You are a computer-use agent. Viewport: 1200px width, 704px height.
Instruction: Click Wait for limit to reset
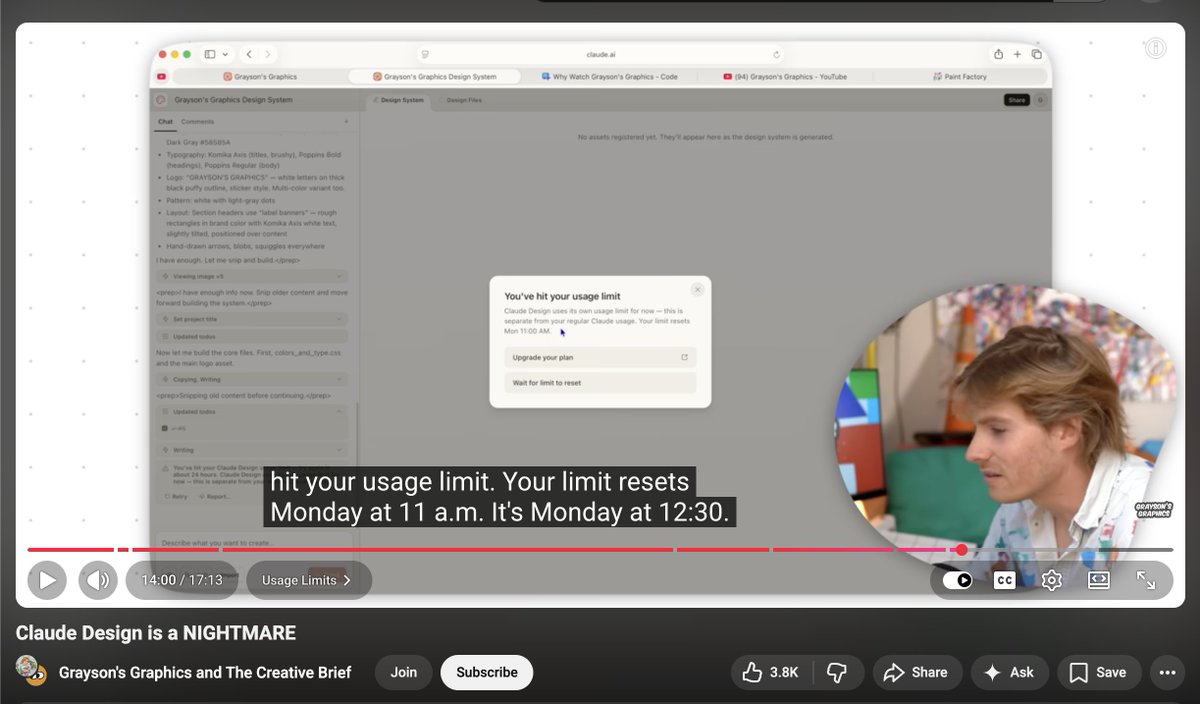[600, 383]
